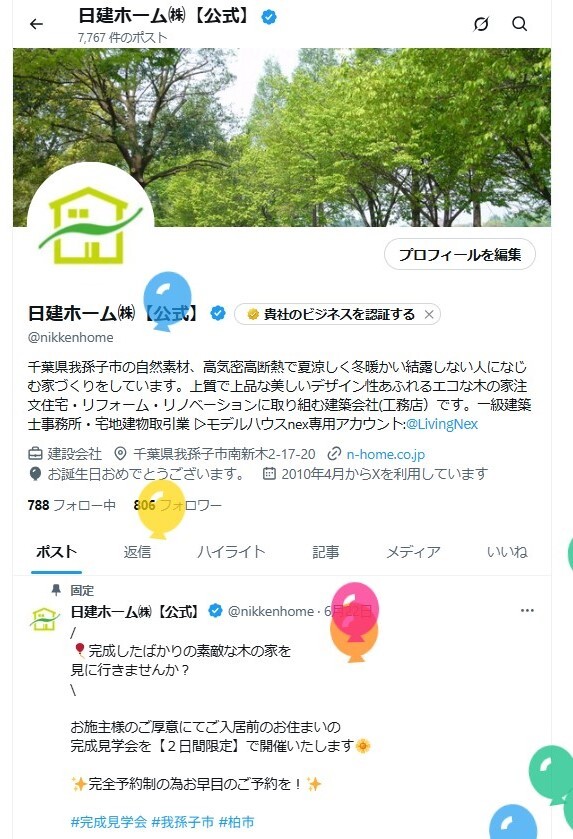Click 貴社のビジネスを認証する button
The image size is (573, 839).
[331, 315]
